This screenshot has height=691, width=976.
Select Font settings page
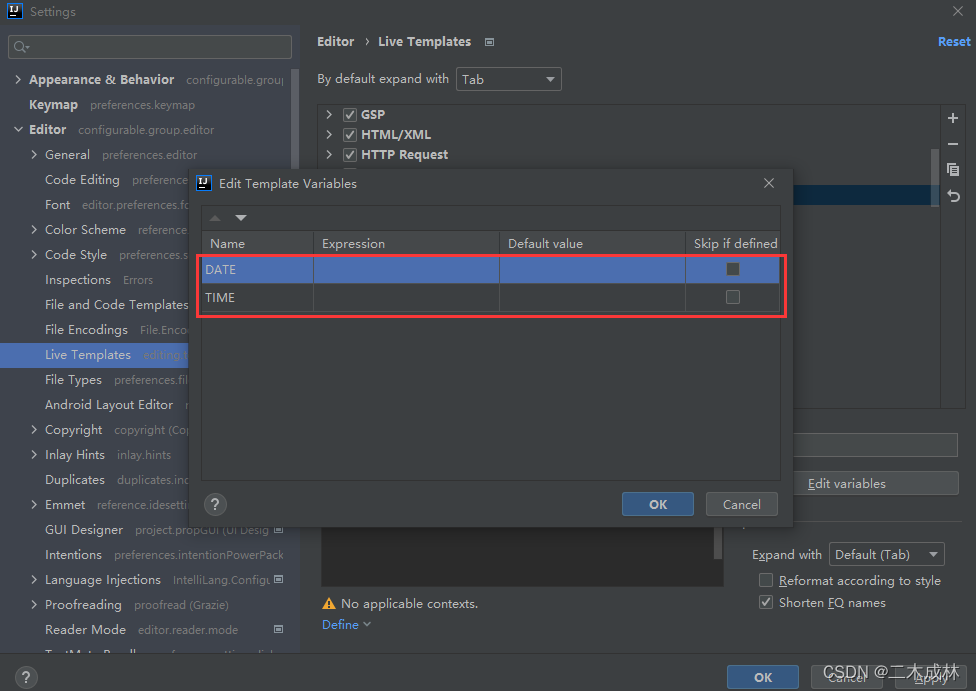click(57, 205)
